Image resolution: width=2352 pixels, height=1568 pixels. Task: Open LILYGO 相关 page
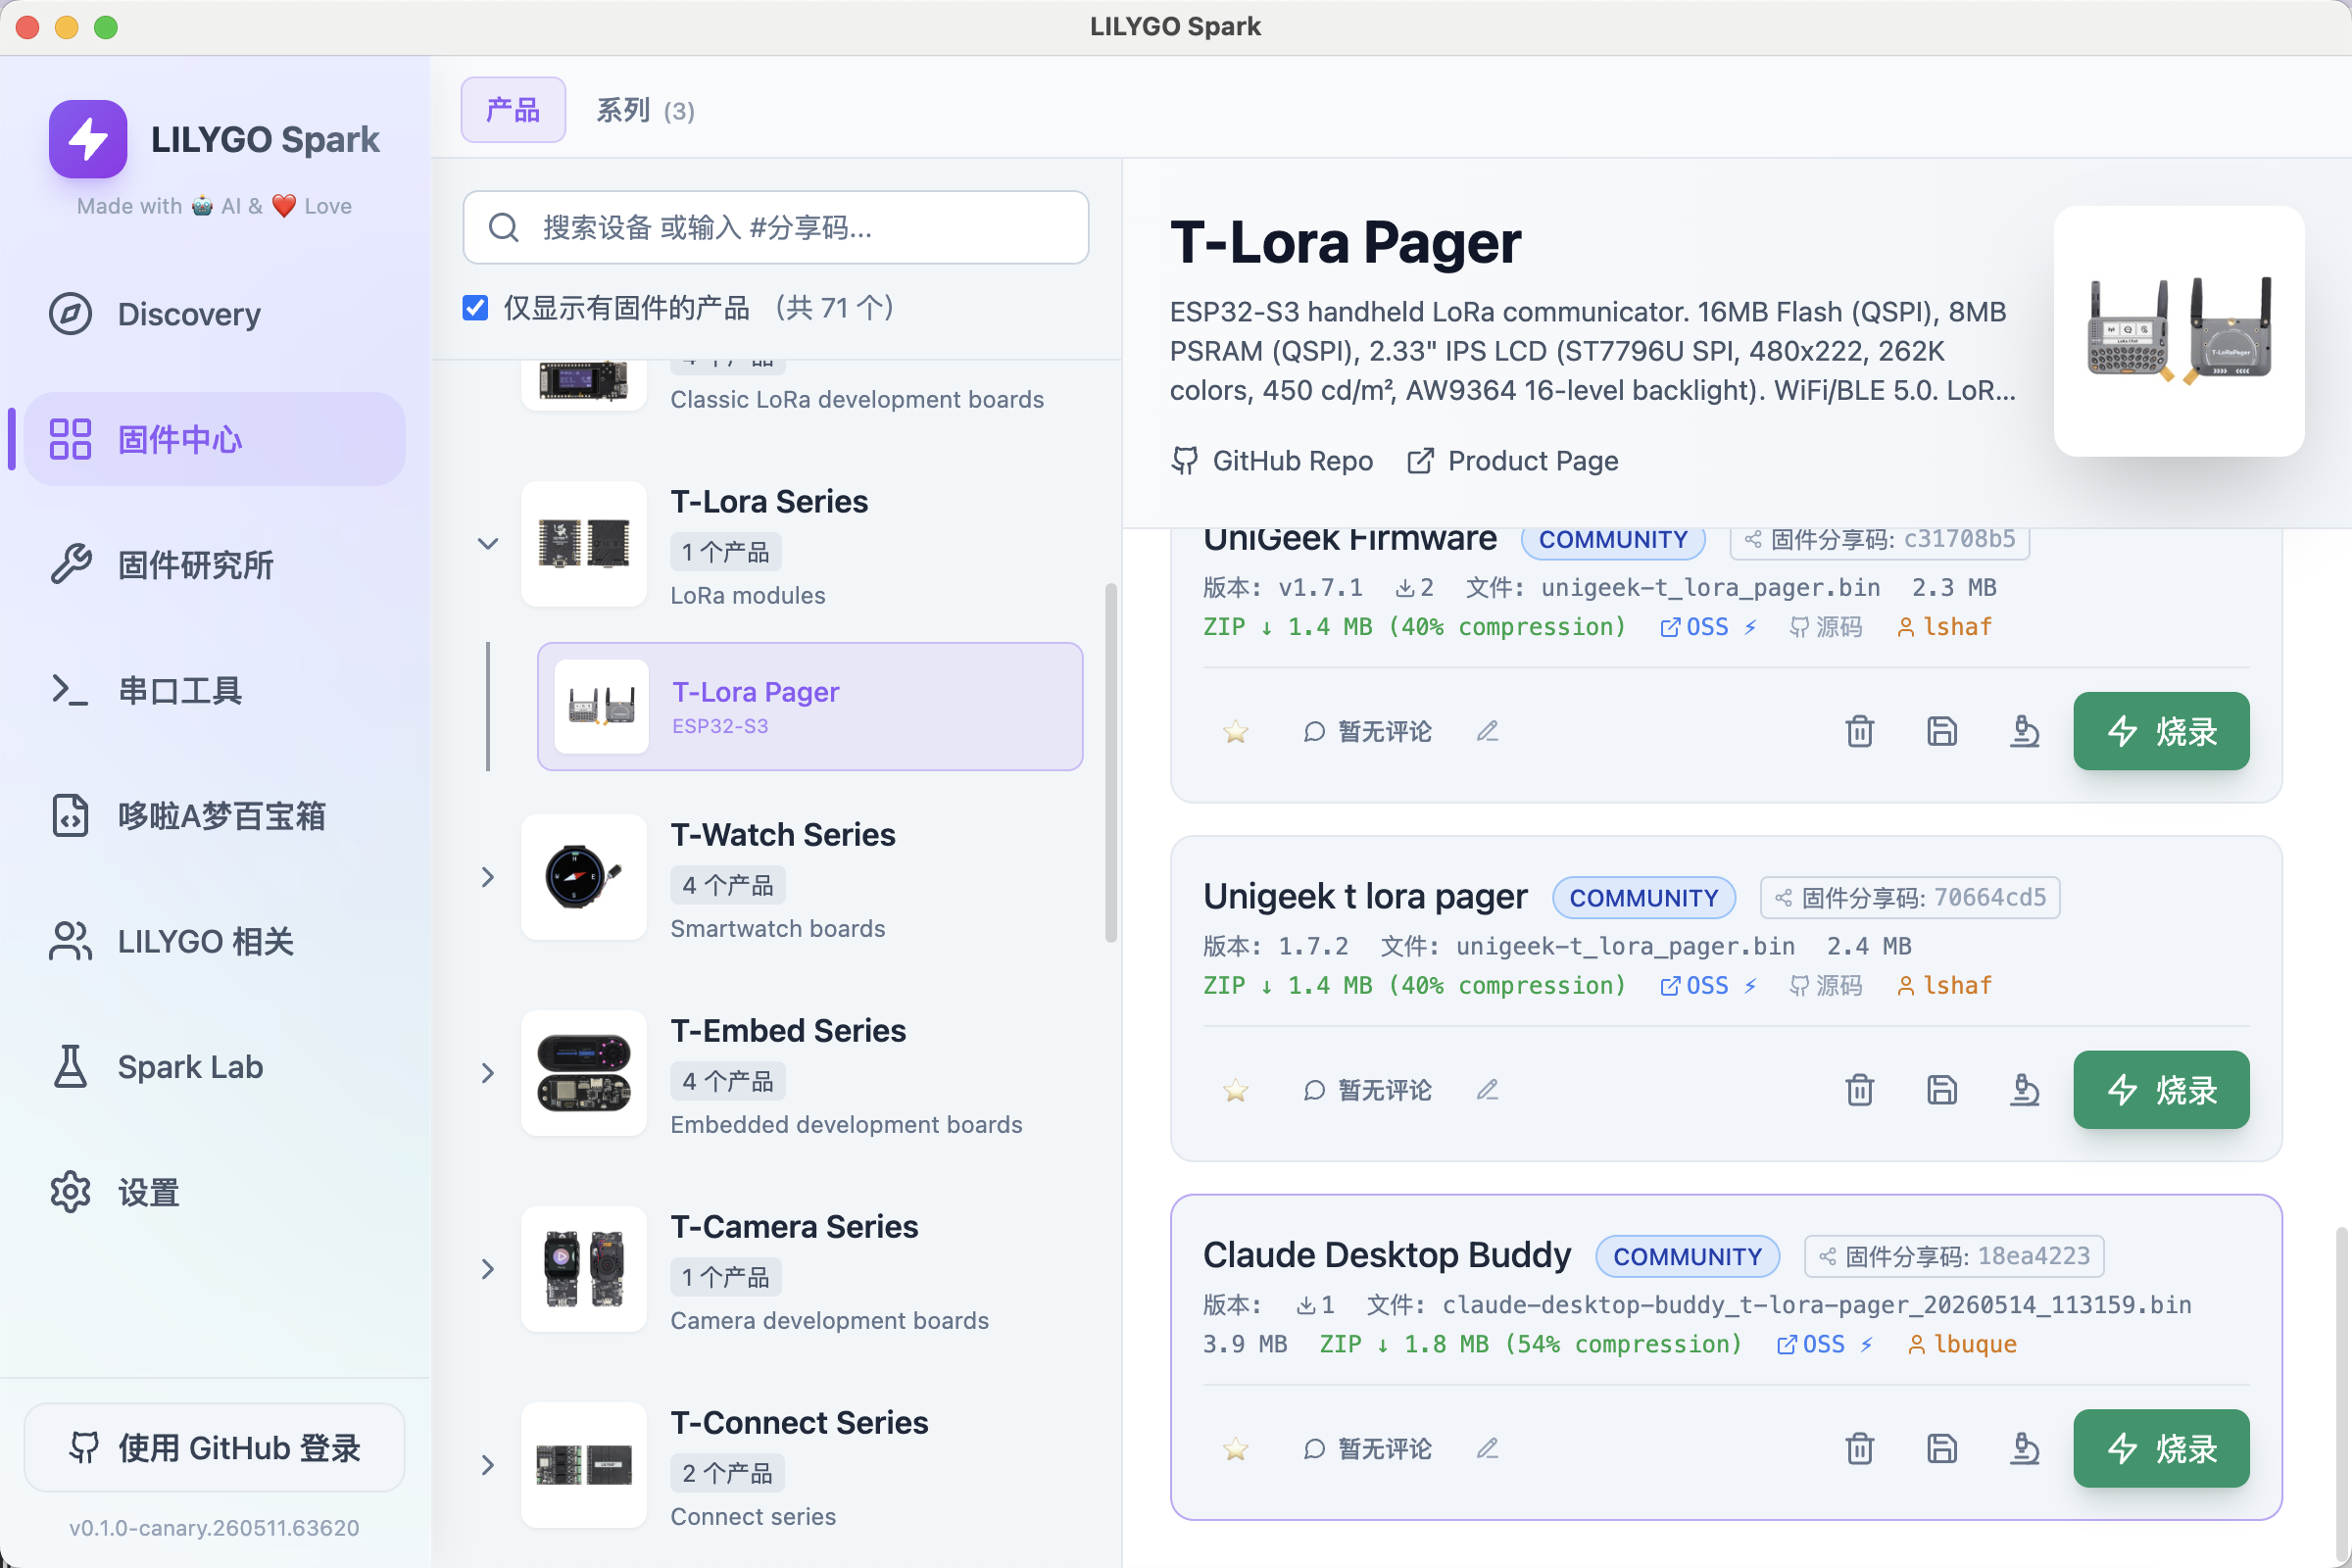[214, 941]
